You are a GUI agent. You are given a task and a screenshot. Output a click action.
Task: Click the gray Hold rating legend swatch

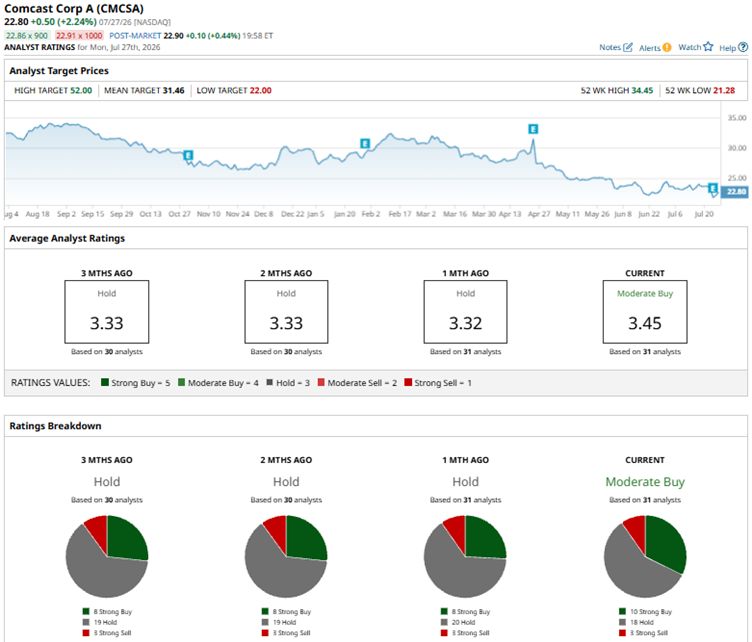(x=270, y=382)
